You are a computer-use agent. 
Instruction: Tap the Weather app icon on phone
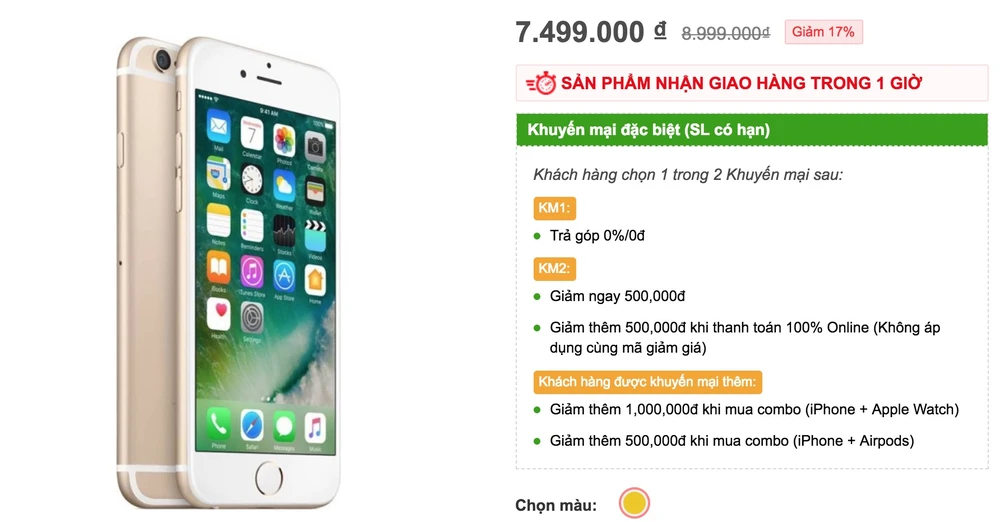coord(284,184)
